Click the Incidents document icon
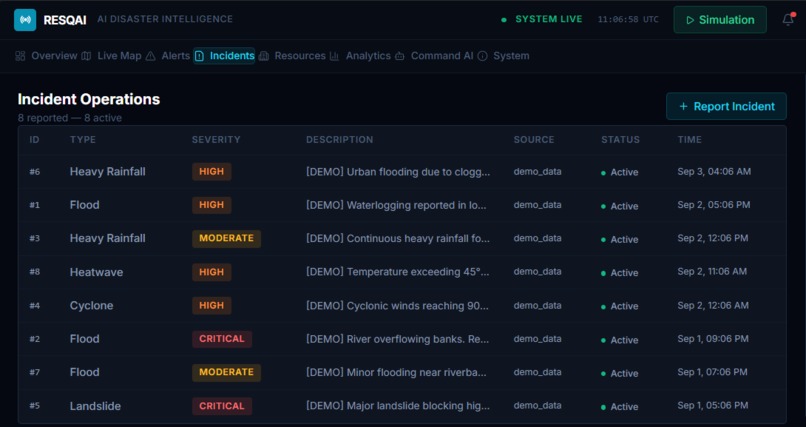The height and width of the screenshot is (427, 806). [x=199, y=56]
